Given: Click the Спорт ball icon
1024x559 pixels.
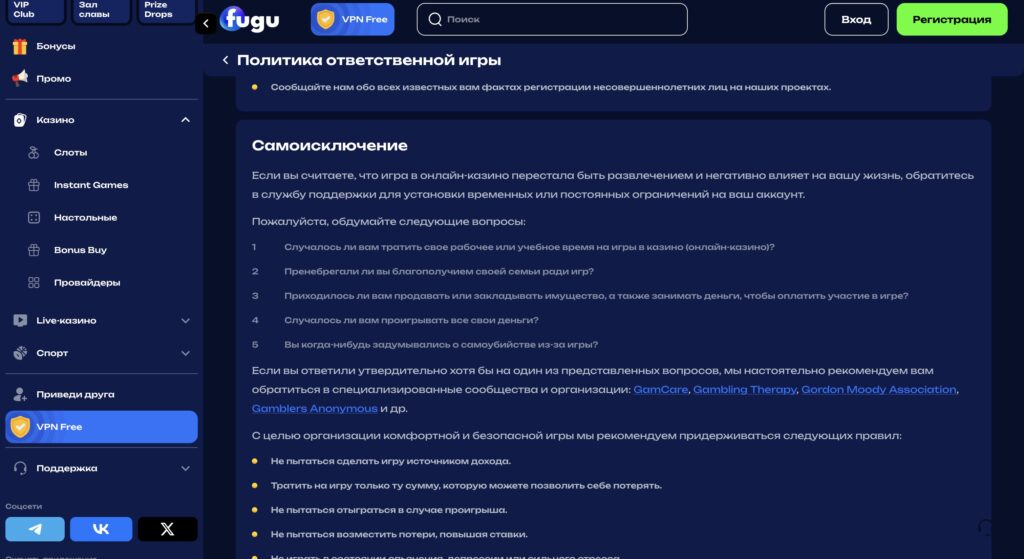Looking at the screenshot, I should click(x=20, y=353).
